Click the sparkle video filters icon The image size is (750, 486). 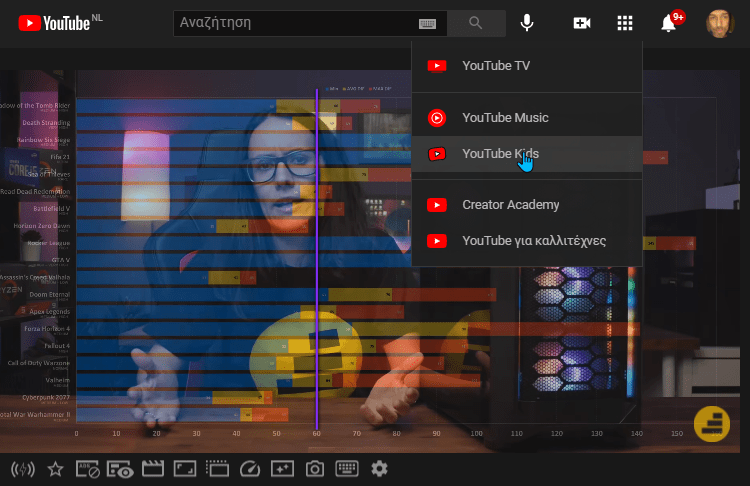[x=282, y=469]
